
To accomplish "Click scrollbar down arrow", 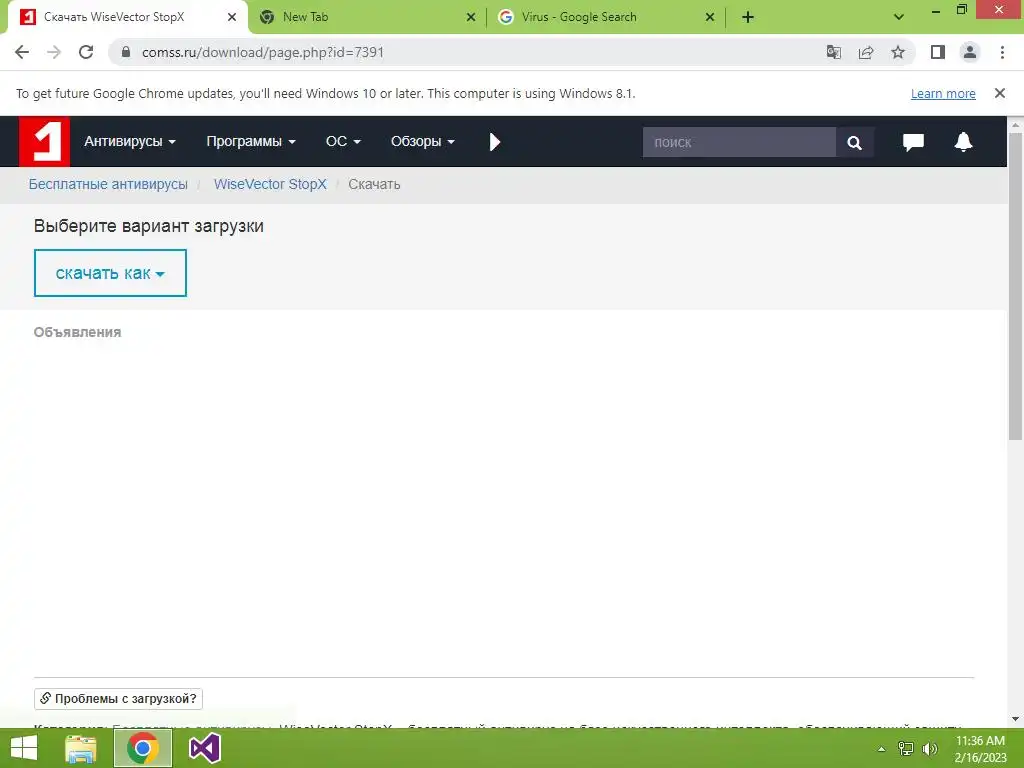I will coord(1015,719).
